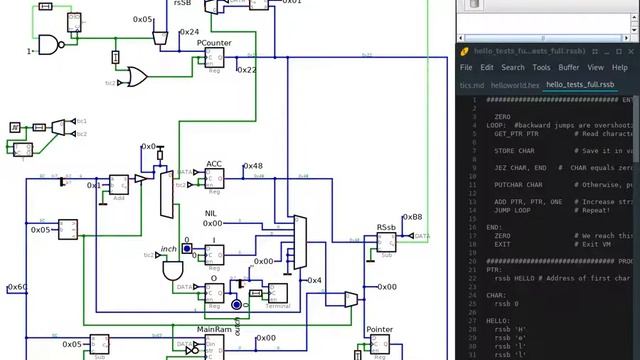Click the trash icon in upper panel
Screen dimensions: 640x360
pyautogui.click(x=473, y=4)
